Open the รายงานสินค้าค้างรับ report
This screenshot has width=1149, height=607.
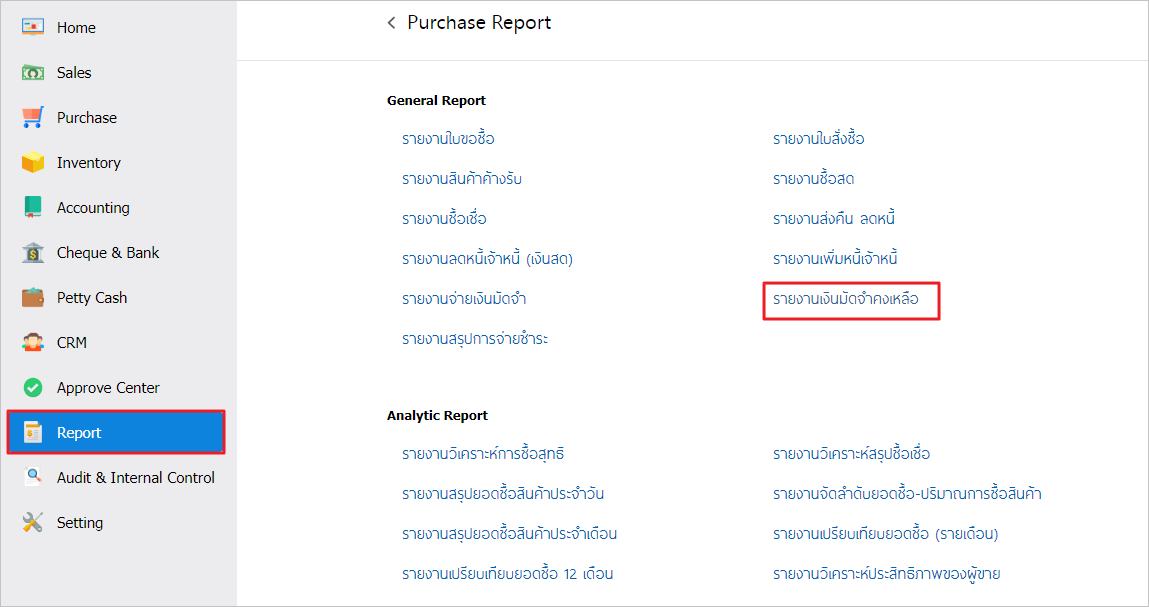point(462,178)
